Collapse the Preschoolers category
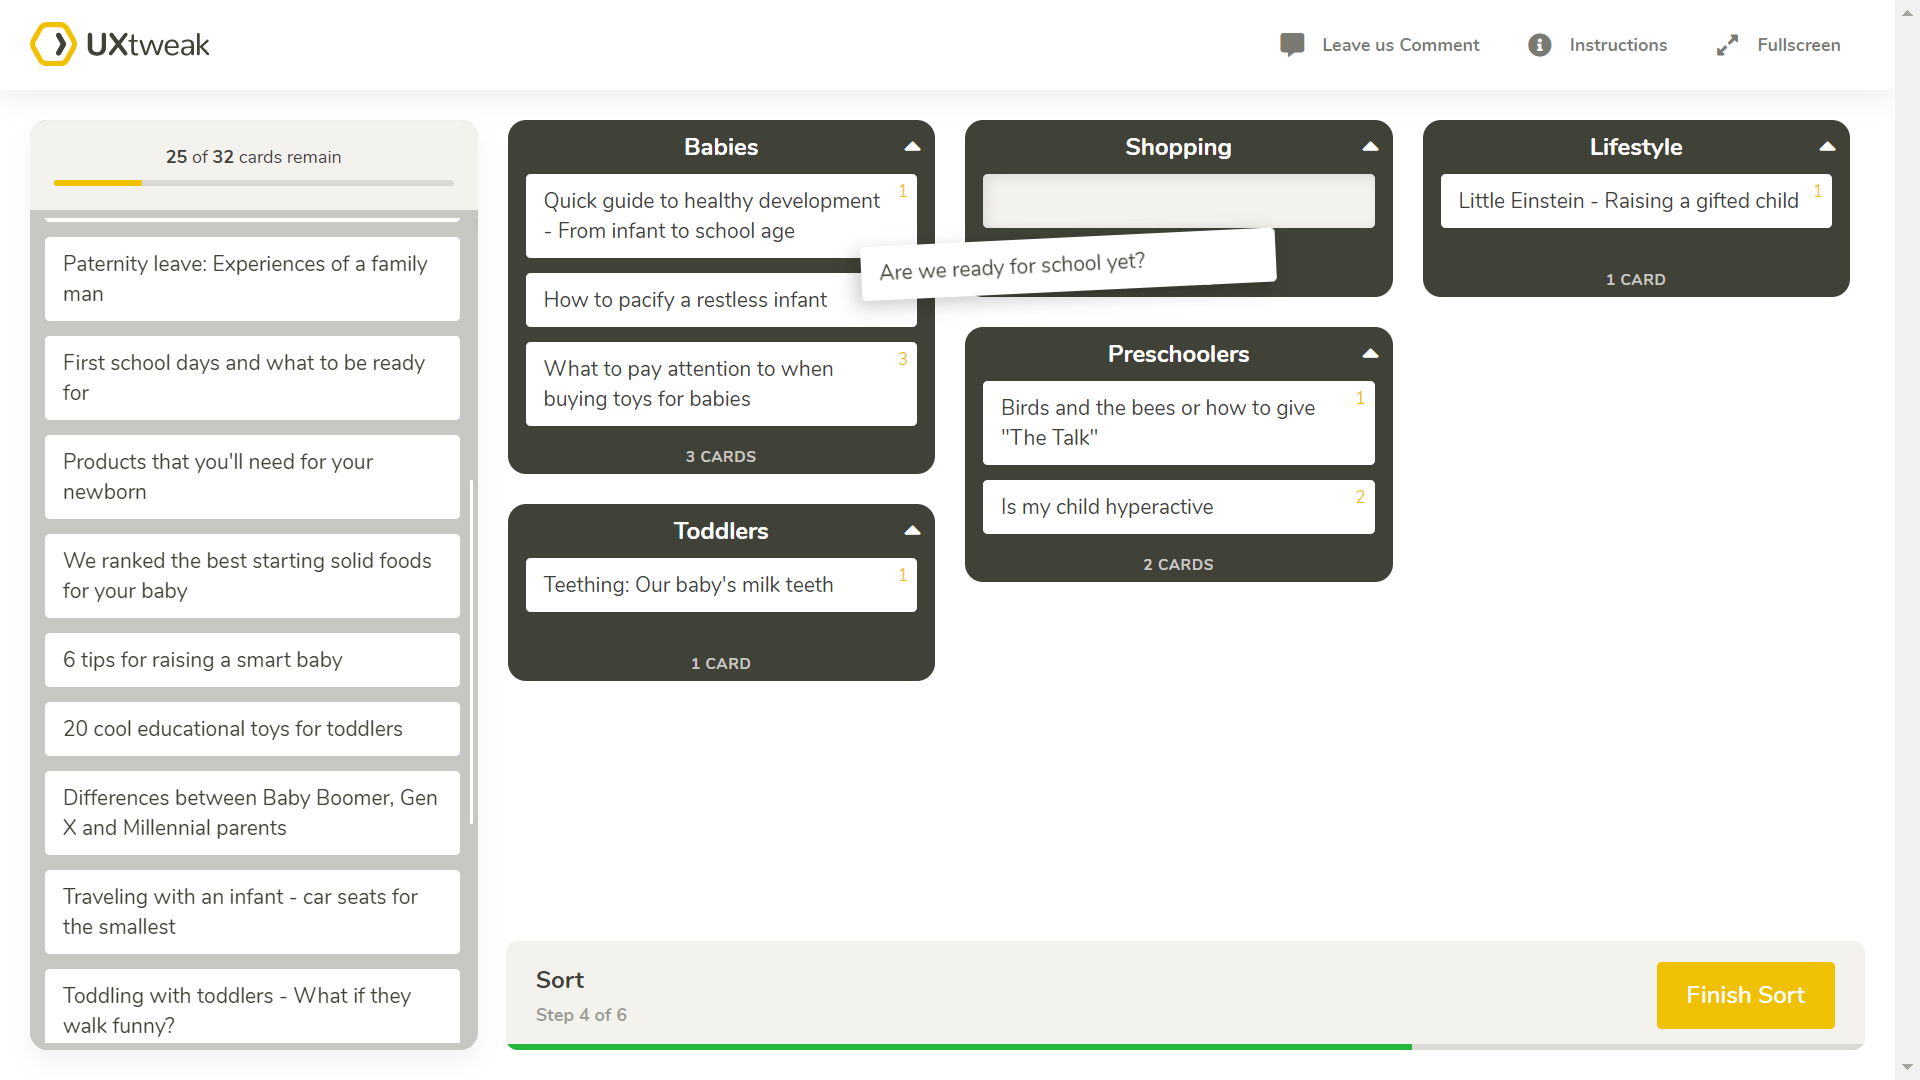This screenshot has width=1920, height=1080. click(x=1369, y=353)
